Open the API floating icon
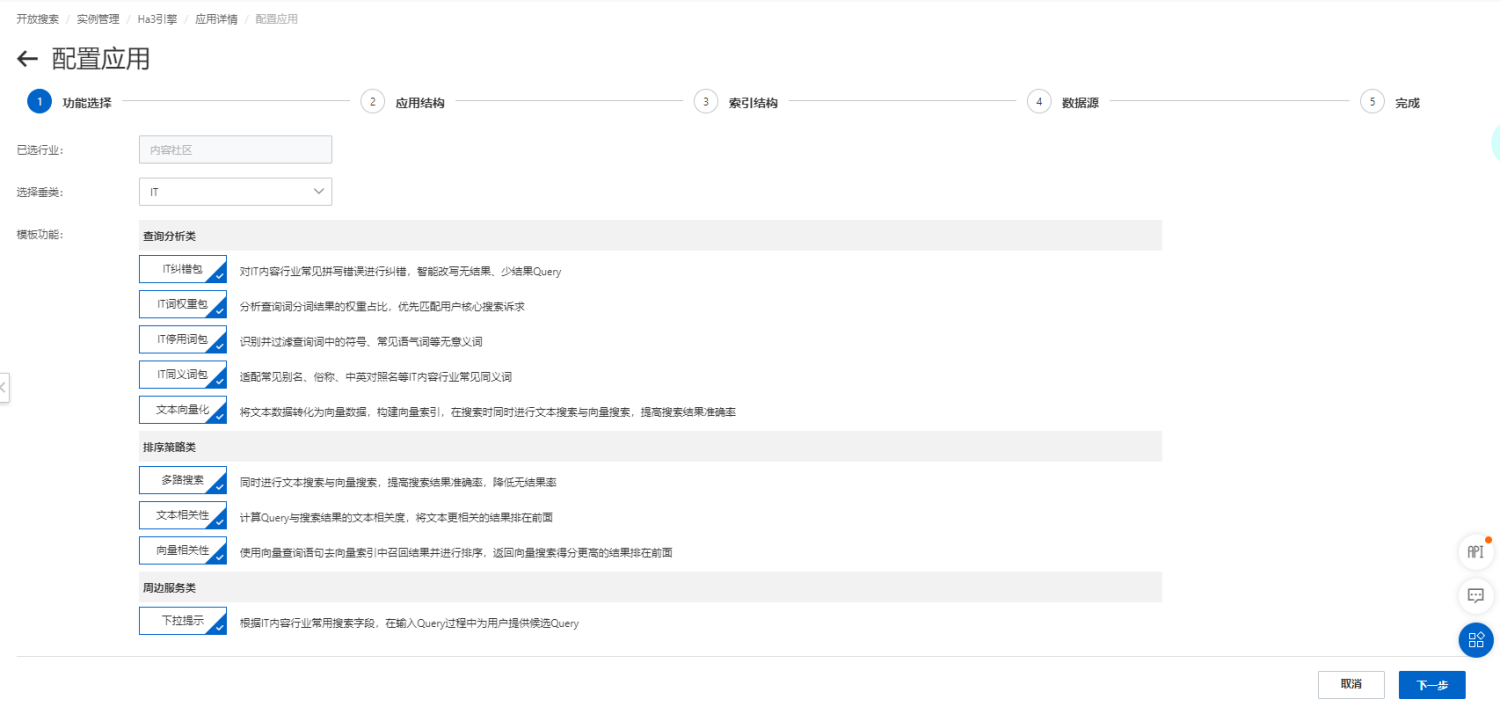 tap(1475, 551)
